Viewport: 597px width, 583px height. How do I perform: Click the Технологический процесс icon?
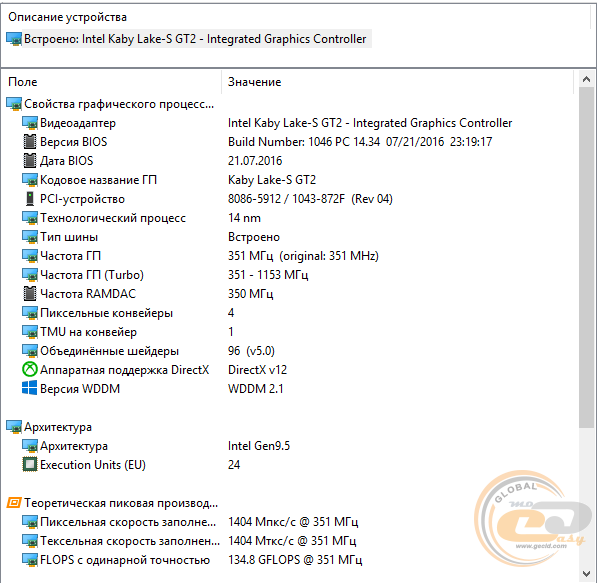30,218
